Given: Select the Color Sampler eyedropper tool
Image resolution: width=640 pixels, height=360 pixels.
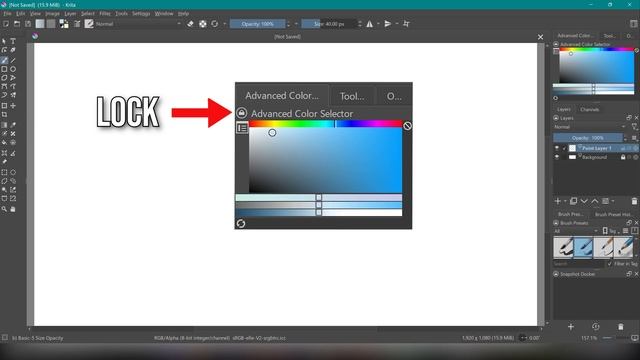Looking at the screenshot, I should (x=13, y=125).
